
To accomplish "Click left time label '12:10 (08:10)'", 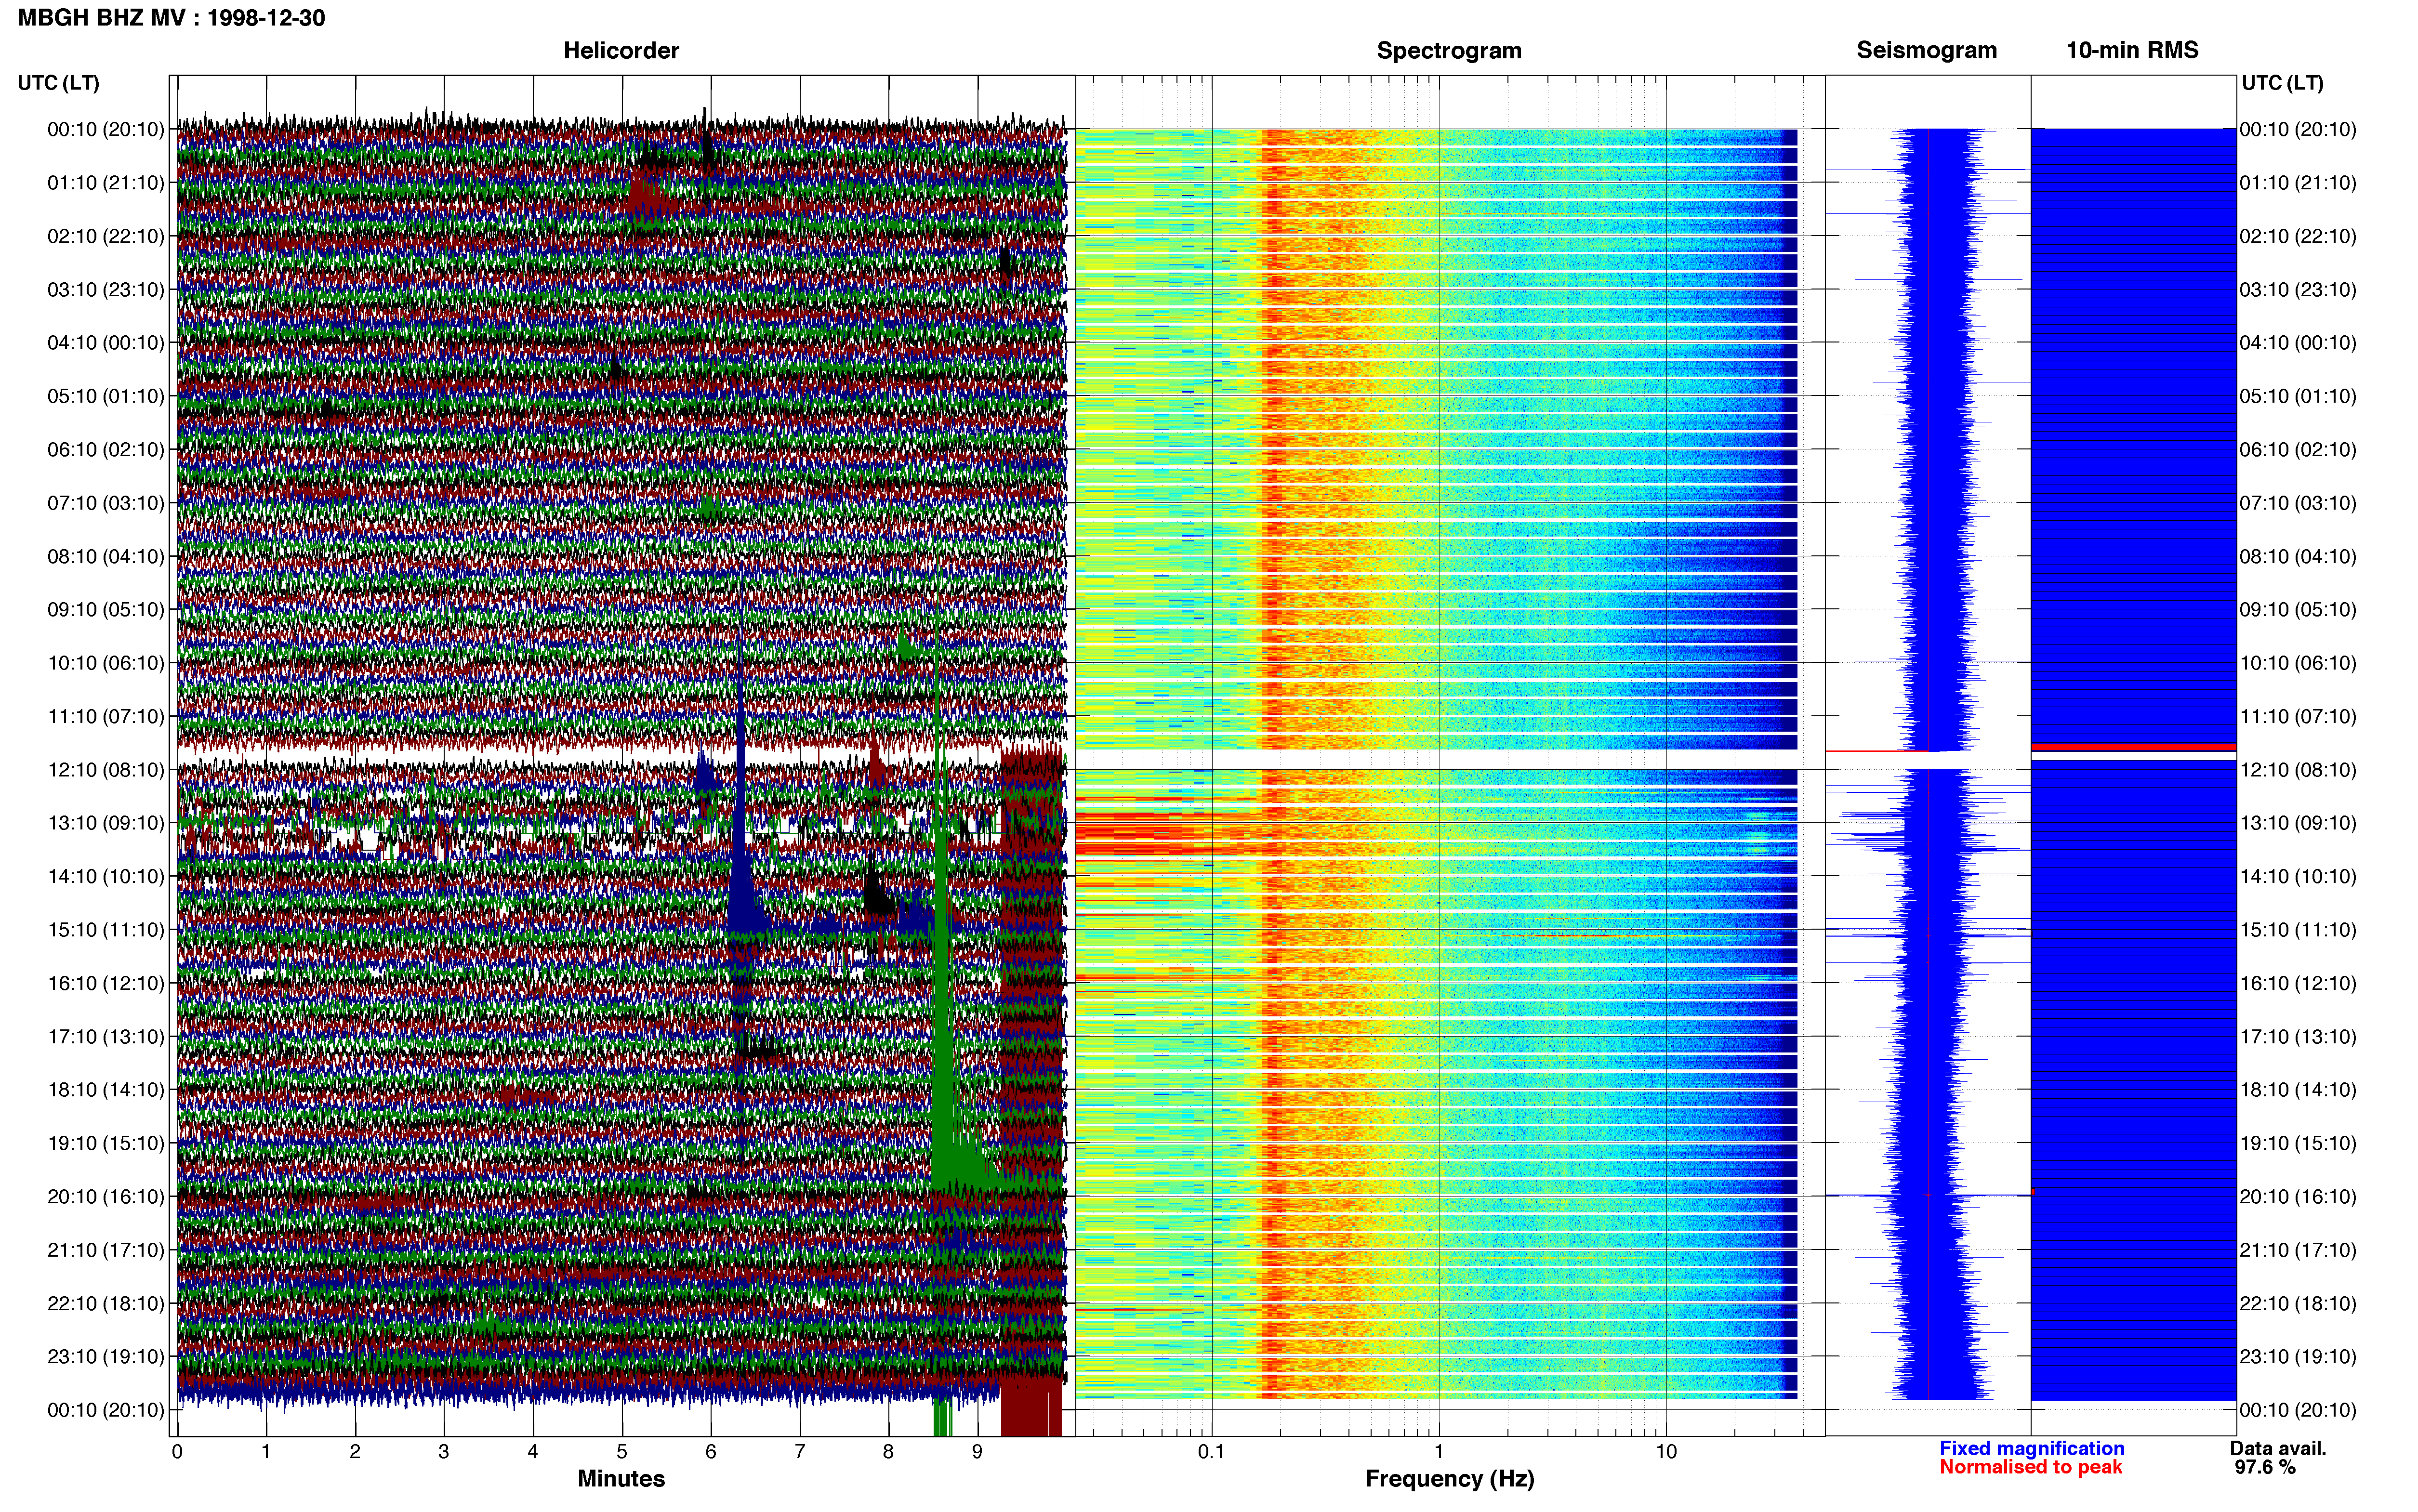I will point(106,770).
